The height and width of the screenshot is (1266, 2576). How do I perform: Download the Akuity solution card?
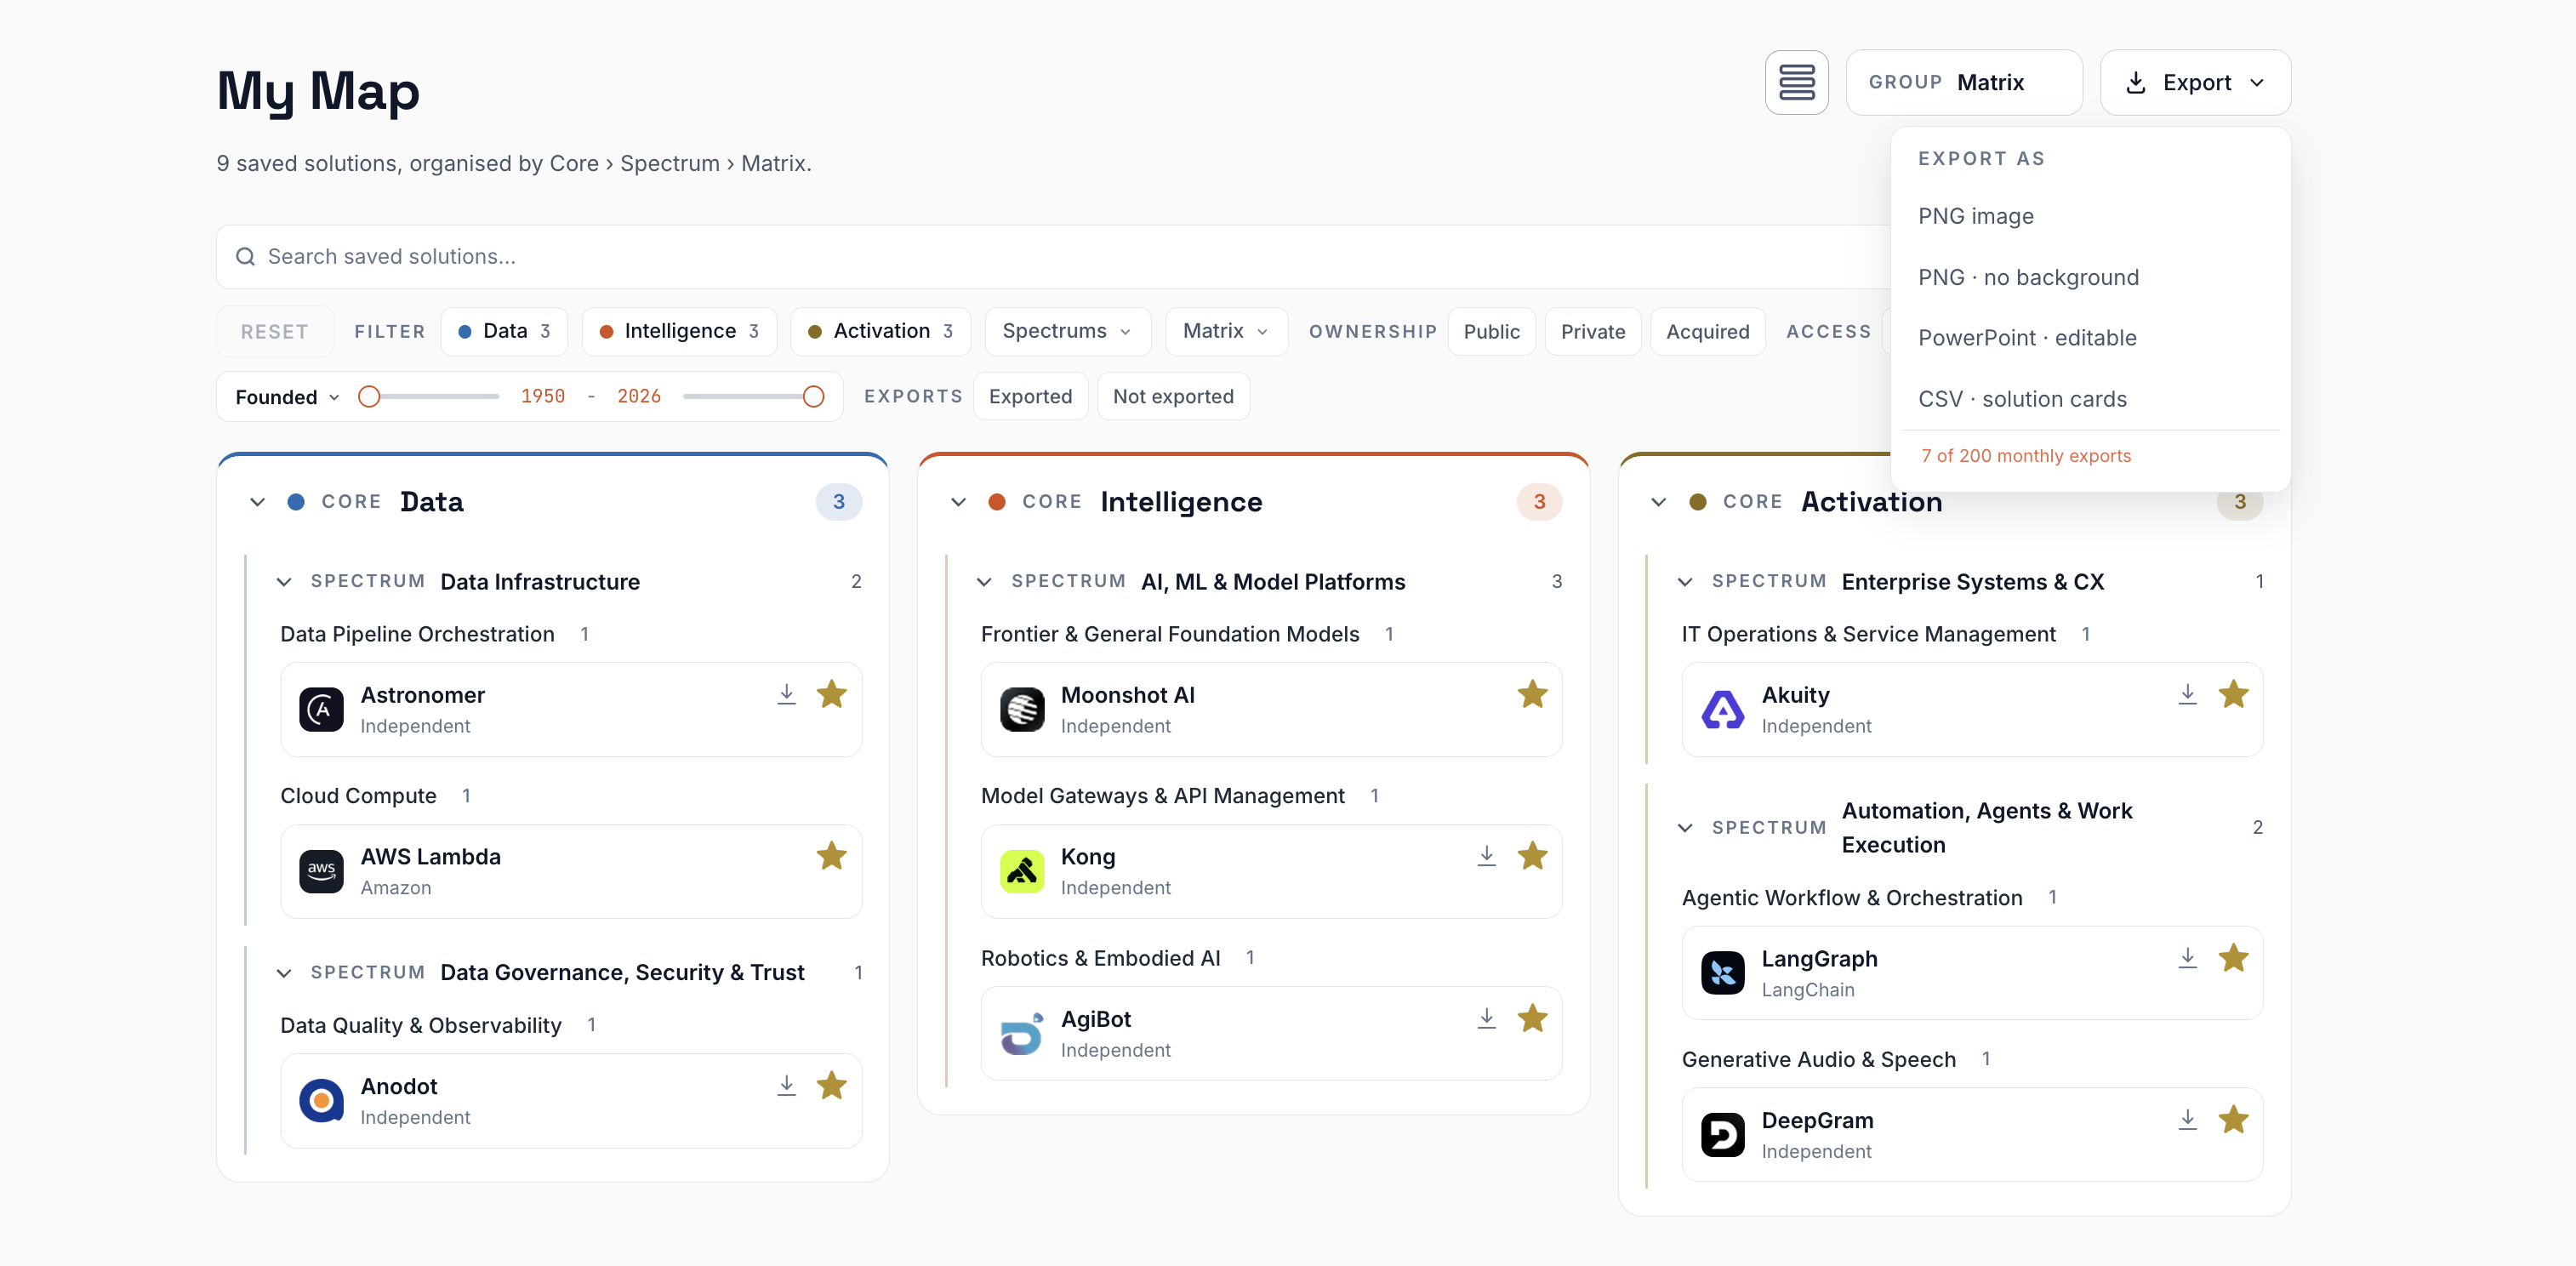(2188, 694)
